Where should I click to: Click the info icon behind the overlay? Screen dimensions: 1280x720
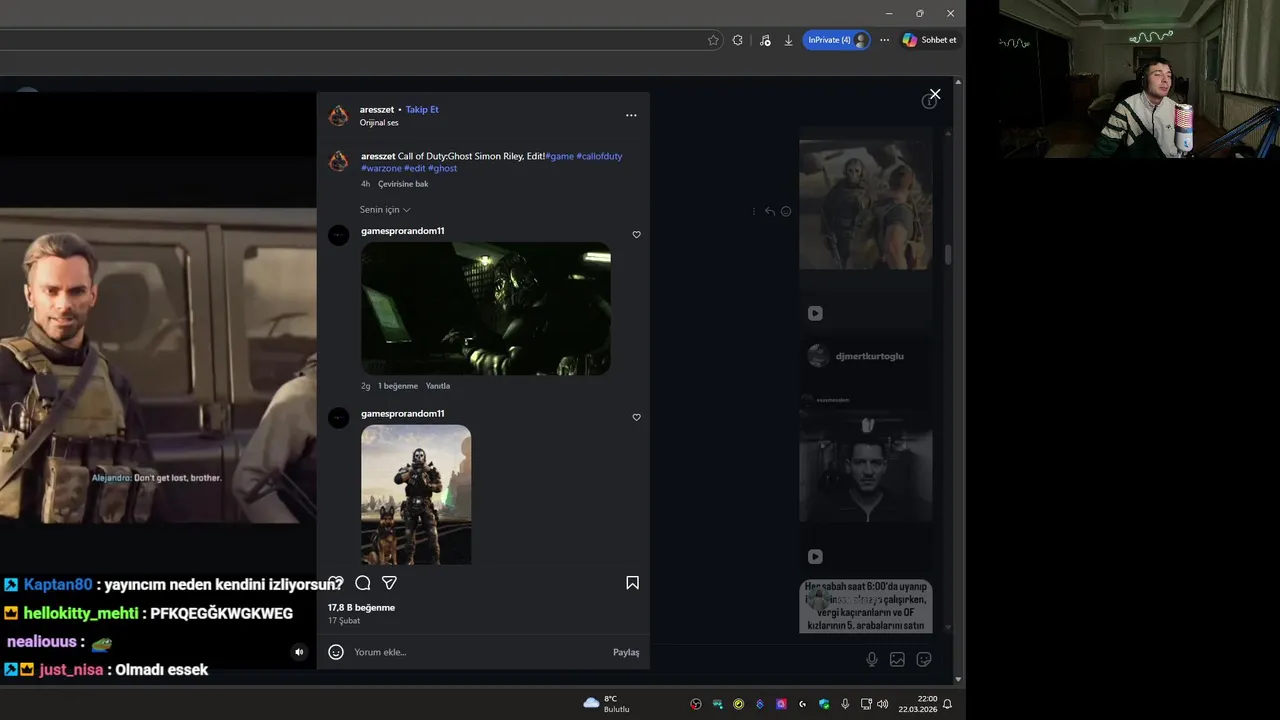pos(928,102)
